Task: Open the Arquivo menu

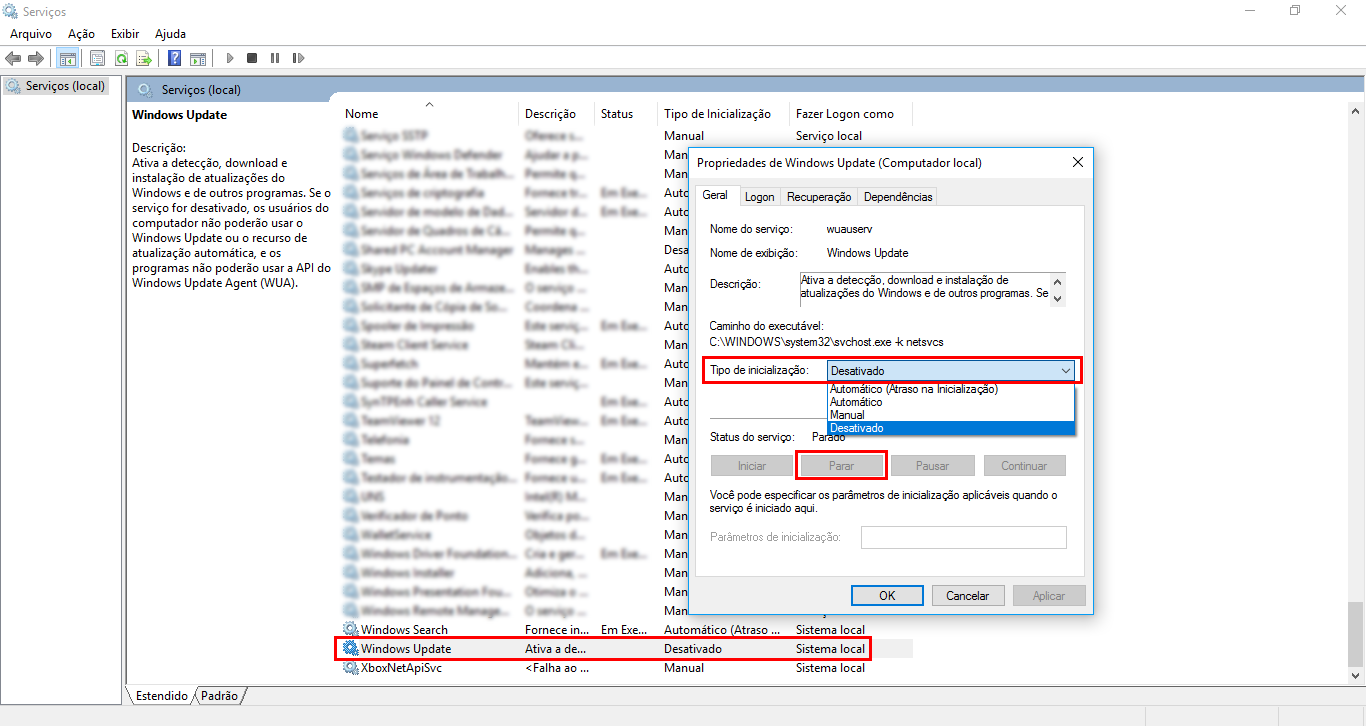Action: (31, 34)
